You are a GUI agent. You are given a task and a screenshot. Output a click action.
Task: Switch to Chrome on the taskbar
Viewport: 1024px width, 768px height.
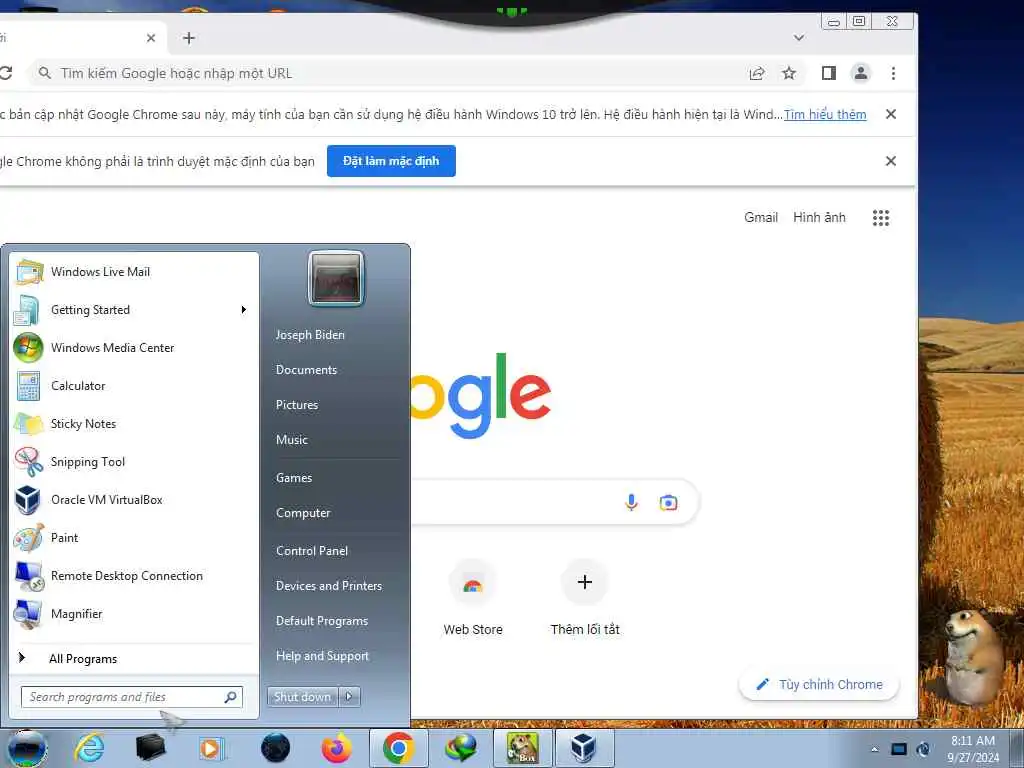398,748
